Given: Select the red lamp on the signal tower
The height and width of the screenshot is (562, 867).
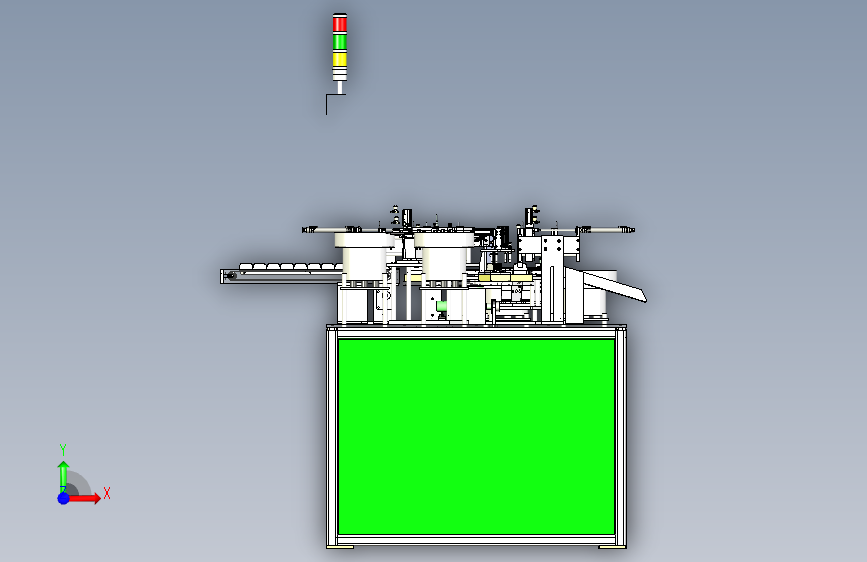Looking at the screenshot, I should tap(340, 24).
